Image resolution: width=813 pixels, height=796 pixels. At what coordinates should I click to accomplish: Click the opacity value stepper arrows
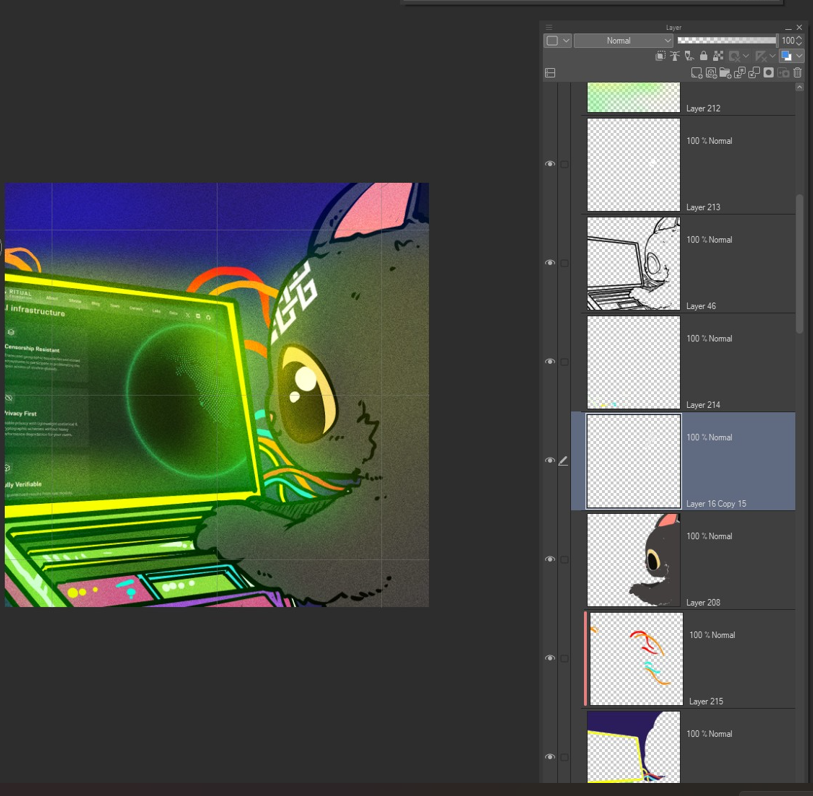click(799, 40)
